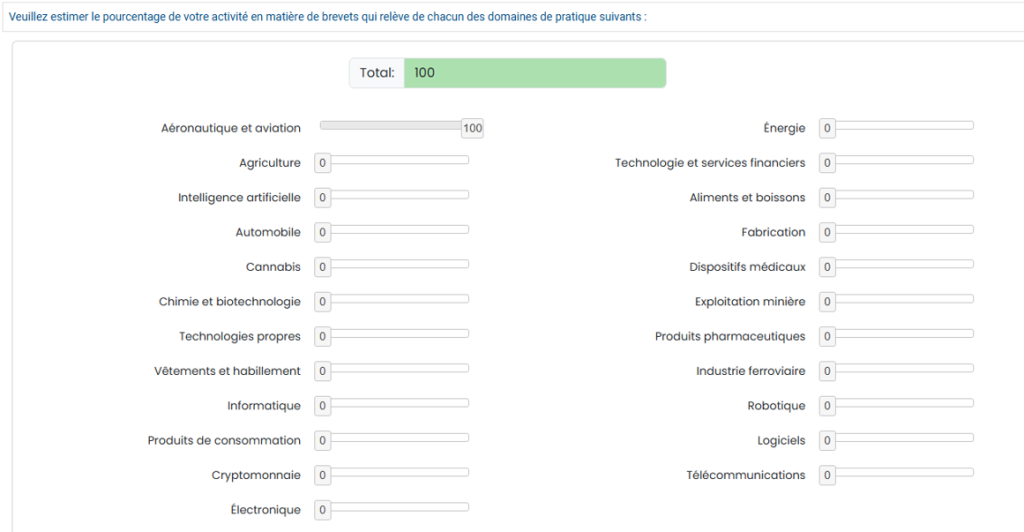Adjust the Intelligence artificielle slider
Screen dimensions: 1024x532
point(398,195)
